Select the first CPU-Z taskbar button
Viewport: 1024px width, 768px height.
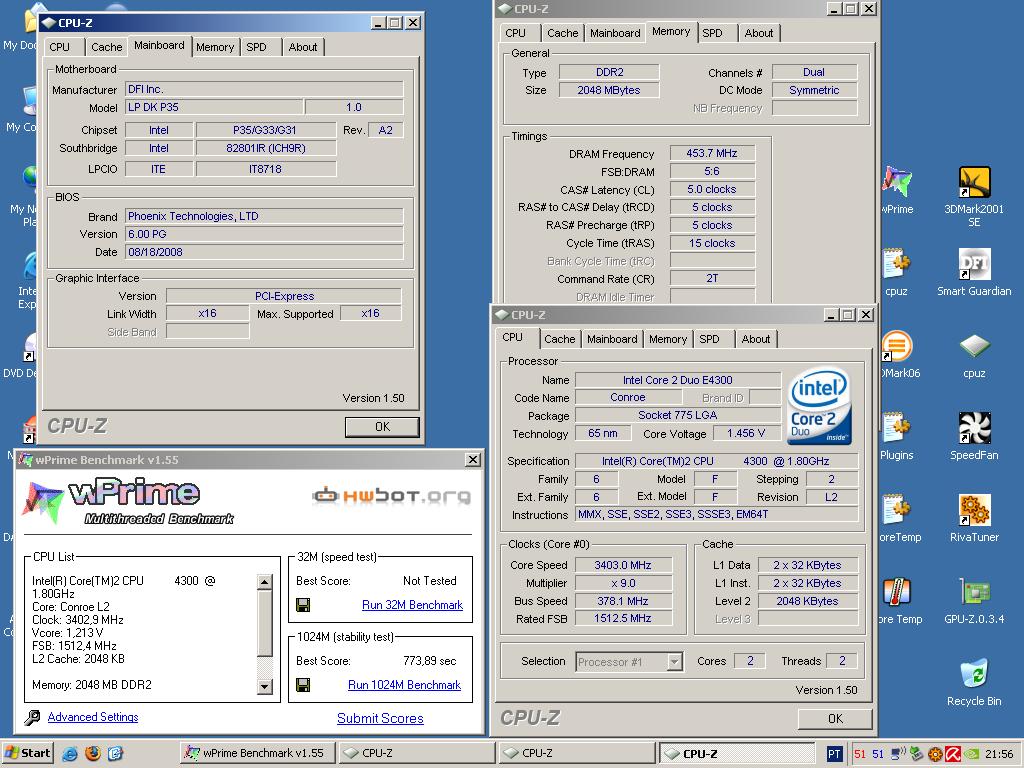(415, 753)
